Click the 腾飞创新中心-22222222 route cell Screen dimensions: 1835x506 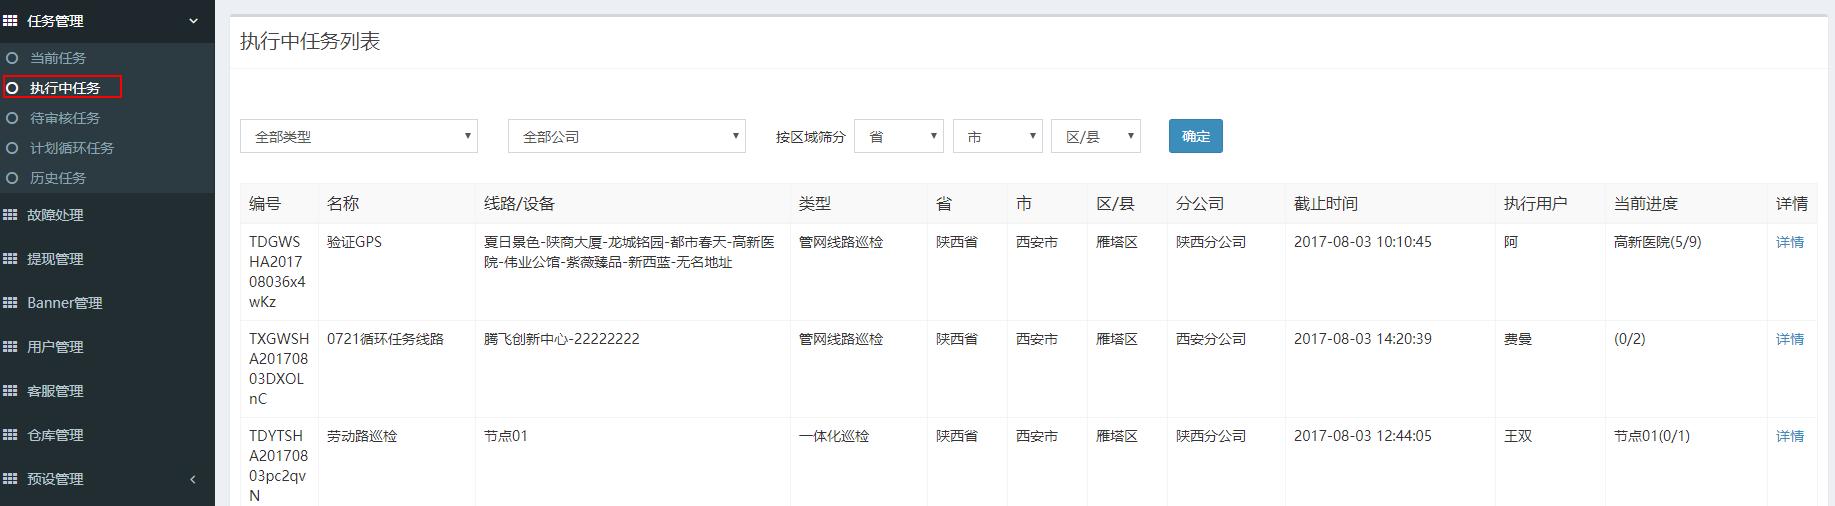coord(562,339)
